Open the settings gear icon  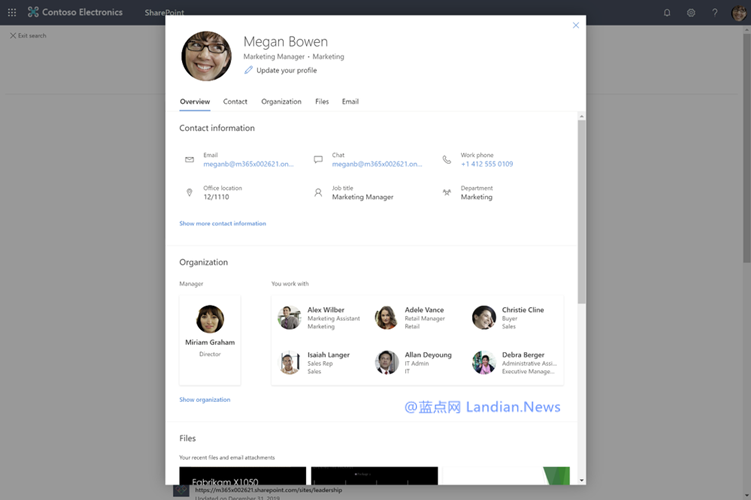tap(691, 13)
